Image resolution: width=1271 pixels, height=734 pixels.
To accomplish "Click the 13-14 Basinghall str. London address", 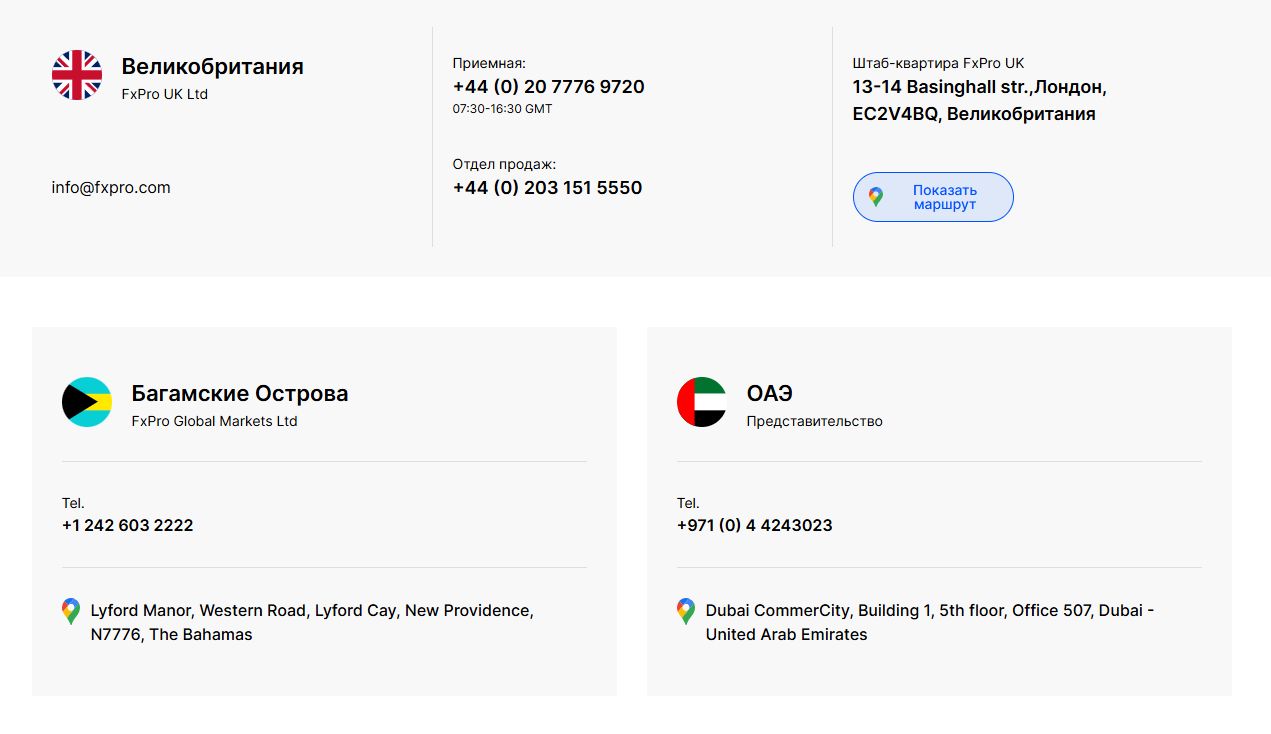I will click(978, 100).
